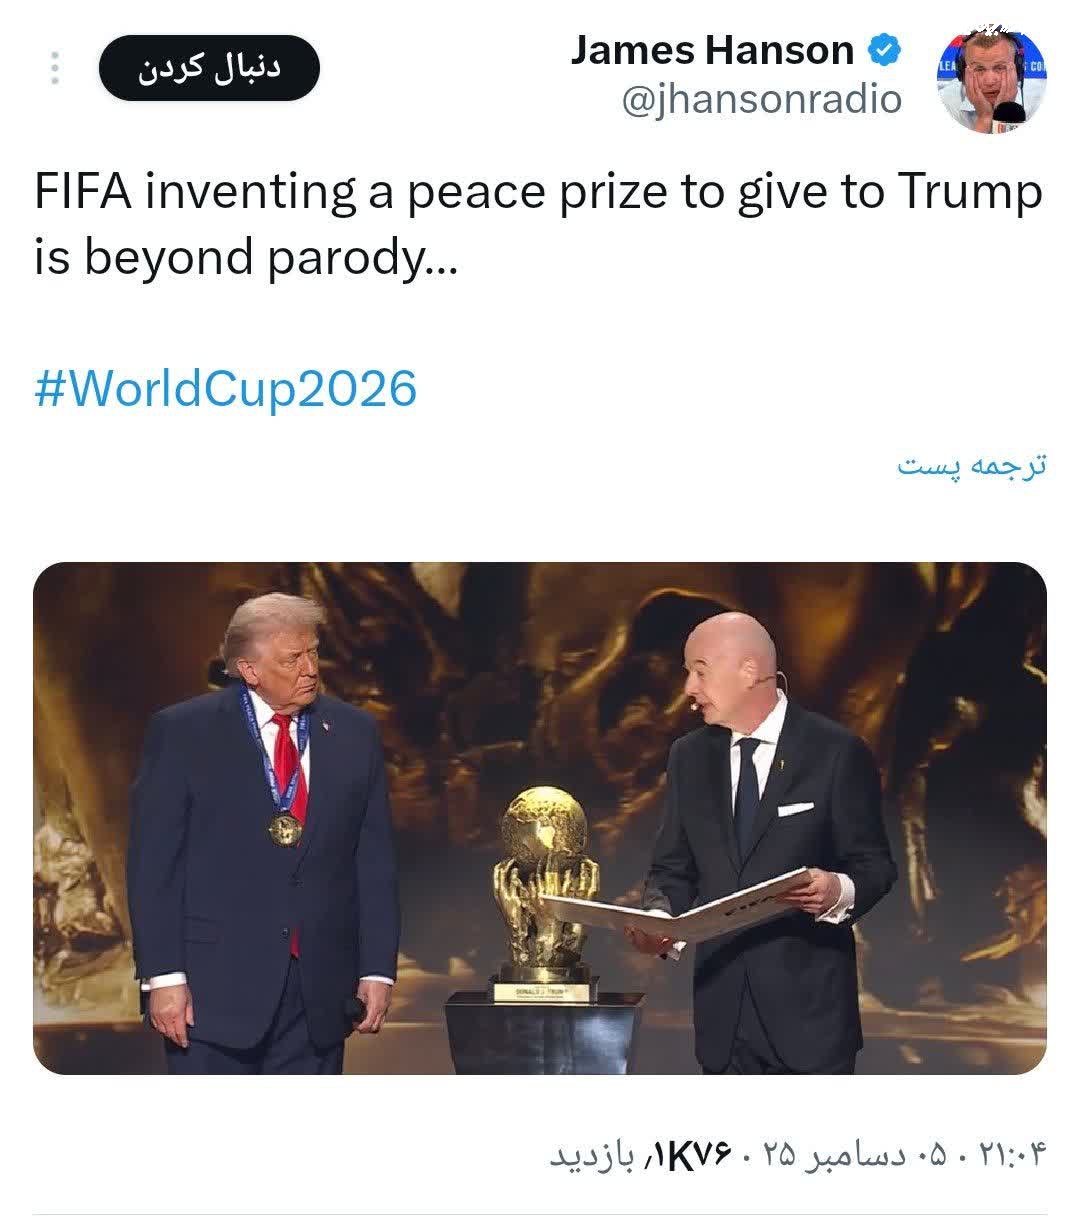The image size is (1080, 1216).
Task: Open the #WorldCup2026 hashtag
Action: point(225,388)
